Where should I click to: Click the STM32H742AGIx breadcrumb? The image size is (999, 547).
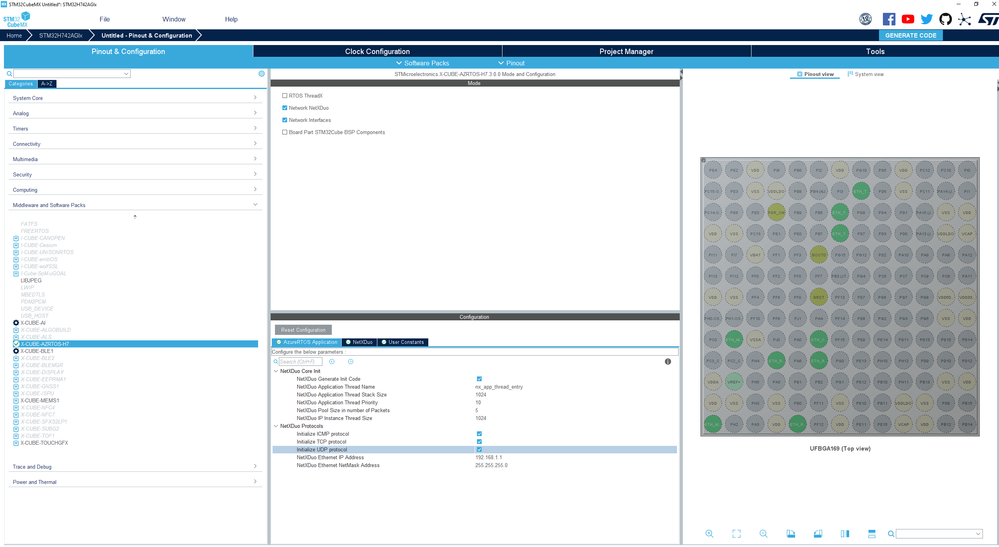[61, 35]
